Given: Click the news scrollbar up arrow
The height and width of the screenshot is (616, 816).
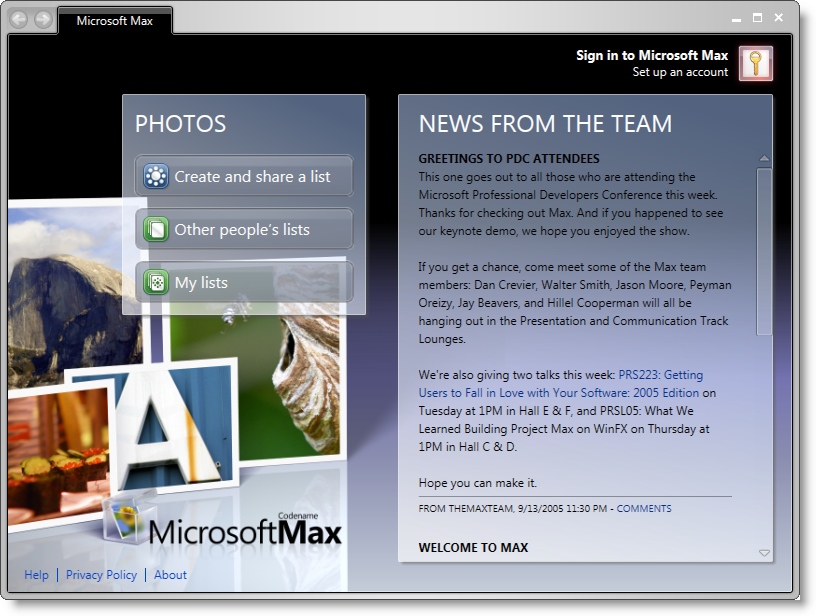Looking at the screenshot, I should [764, 159].
